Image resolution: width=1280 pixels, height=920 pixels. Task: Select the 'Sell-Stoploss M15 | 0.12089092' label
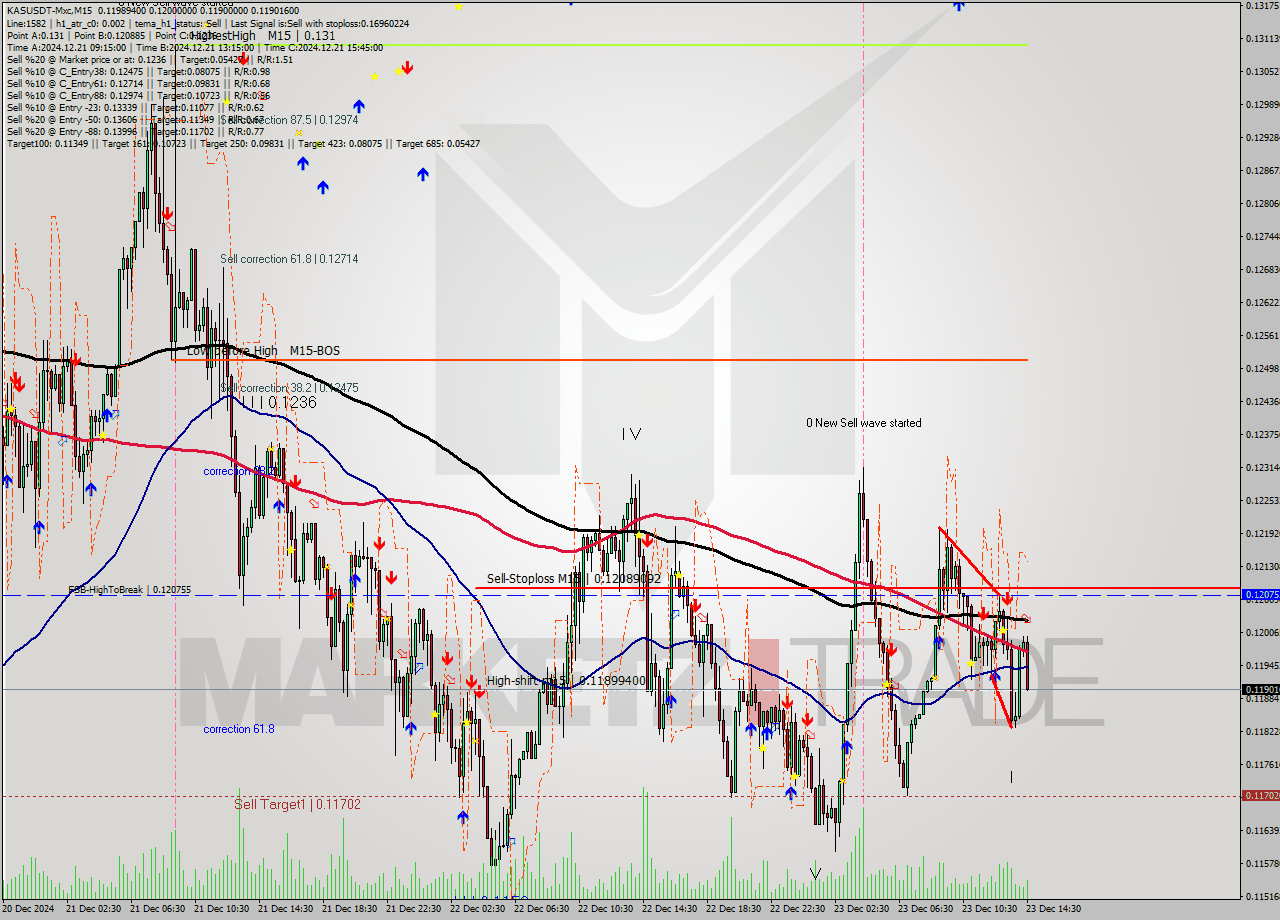point(574,578)
